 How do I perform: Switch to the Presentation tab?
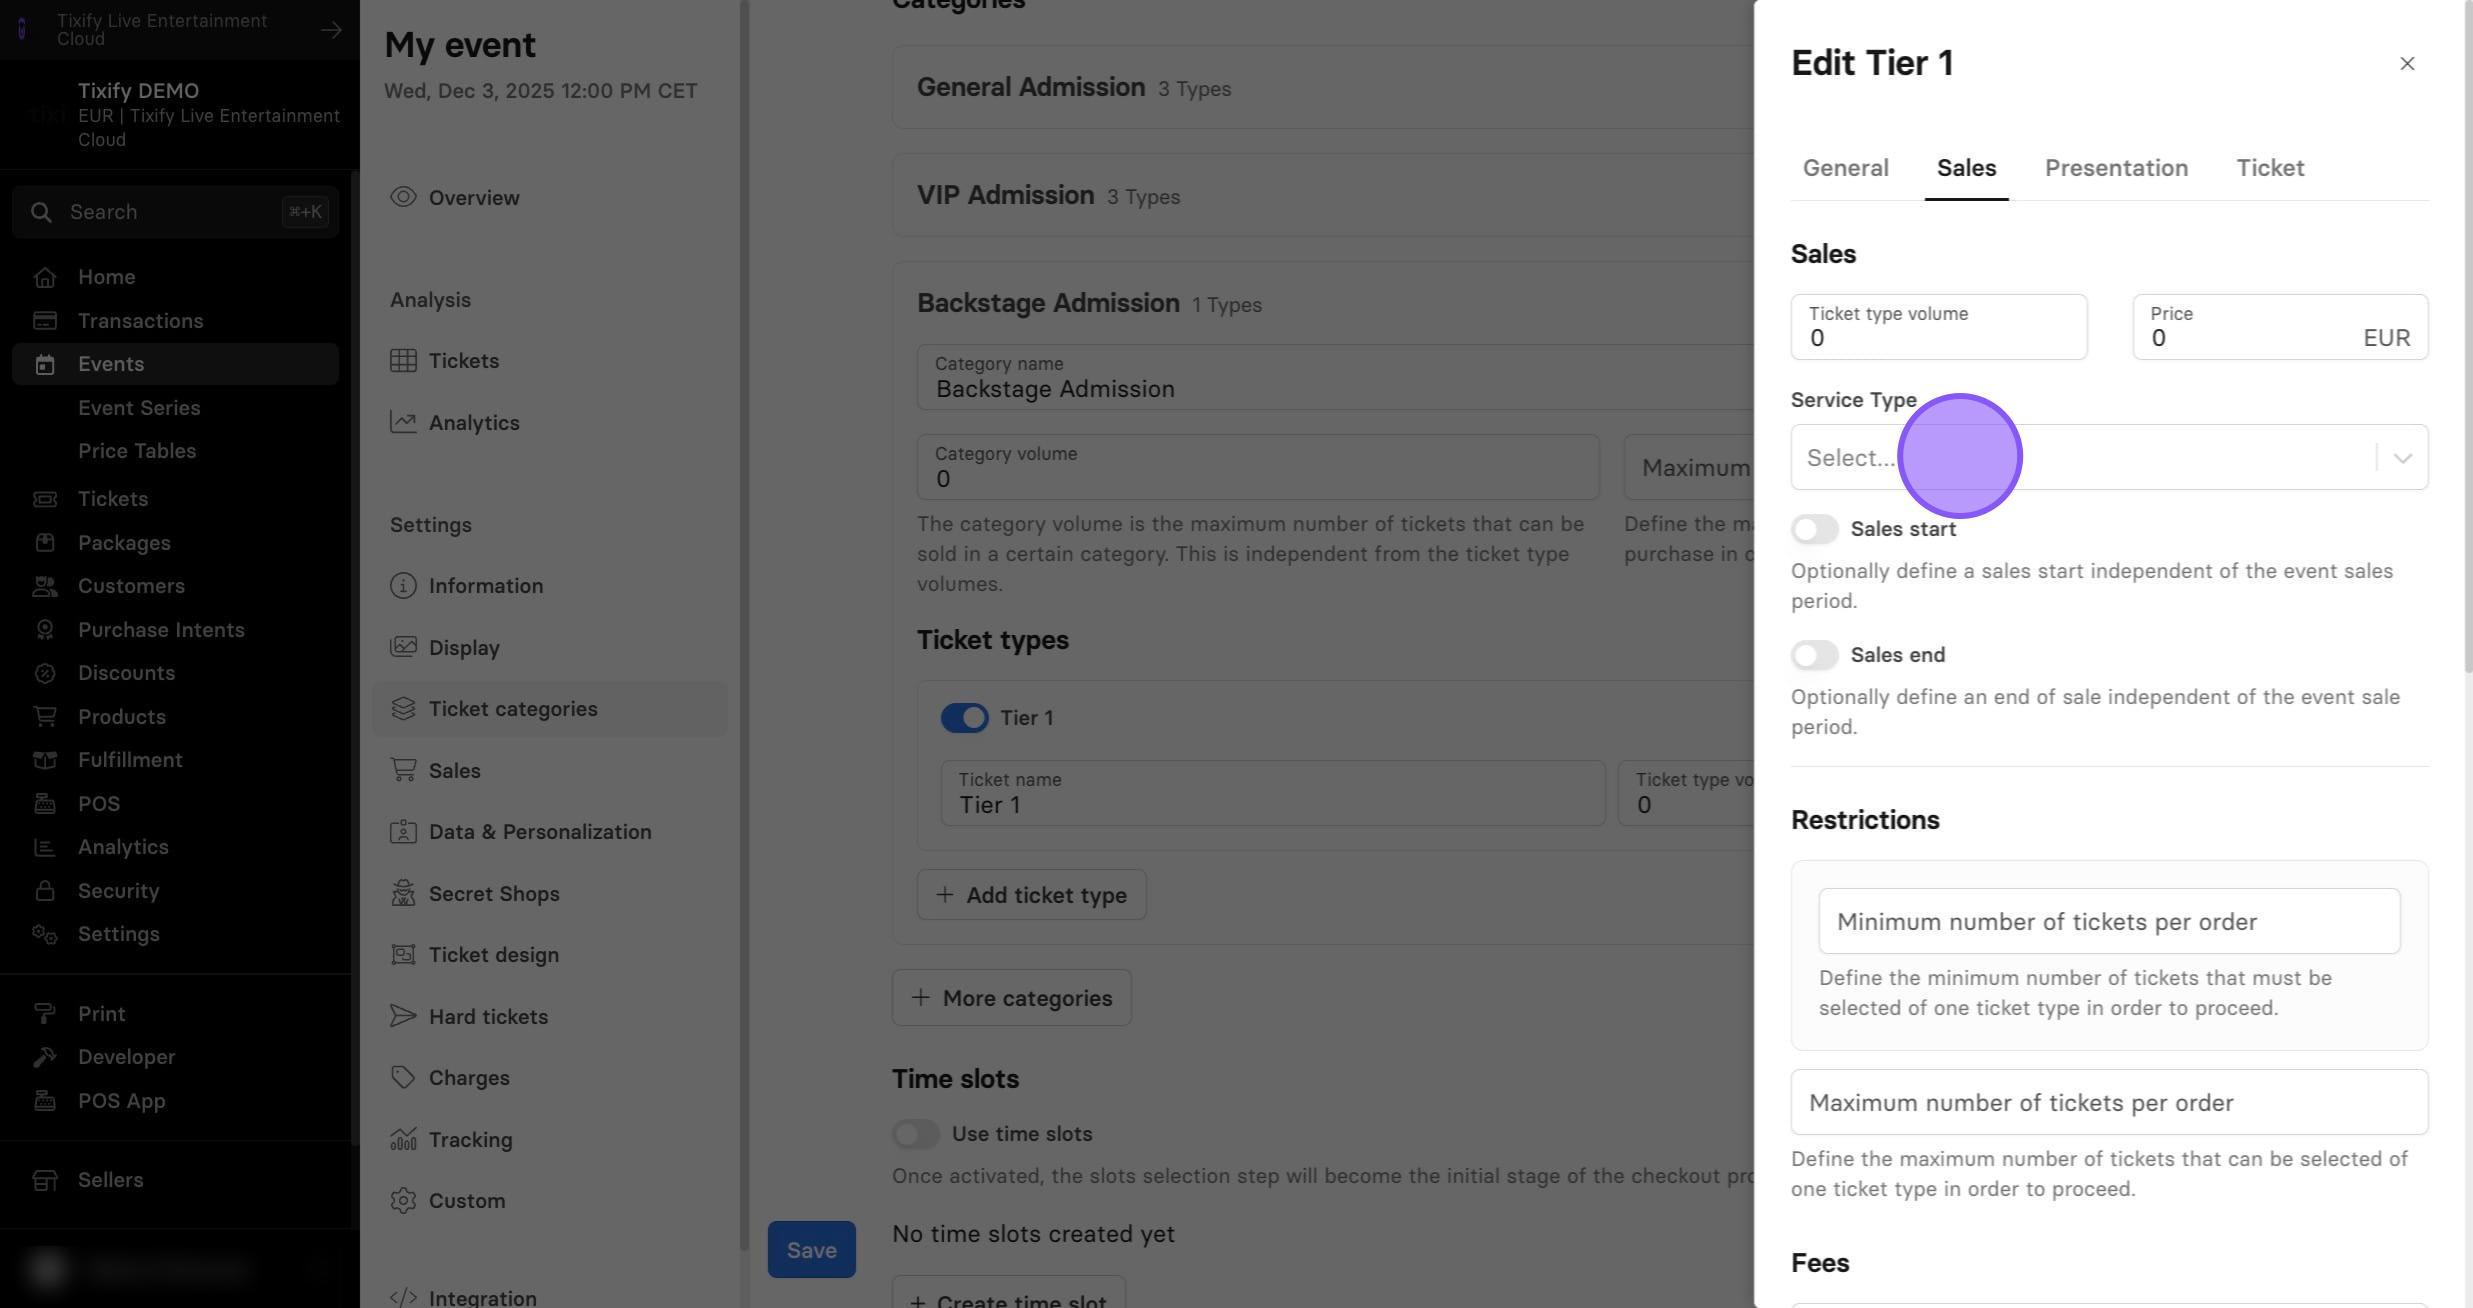click(2116, 168)
